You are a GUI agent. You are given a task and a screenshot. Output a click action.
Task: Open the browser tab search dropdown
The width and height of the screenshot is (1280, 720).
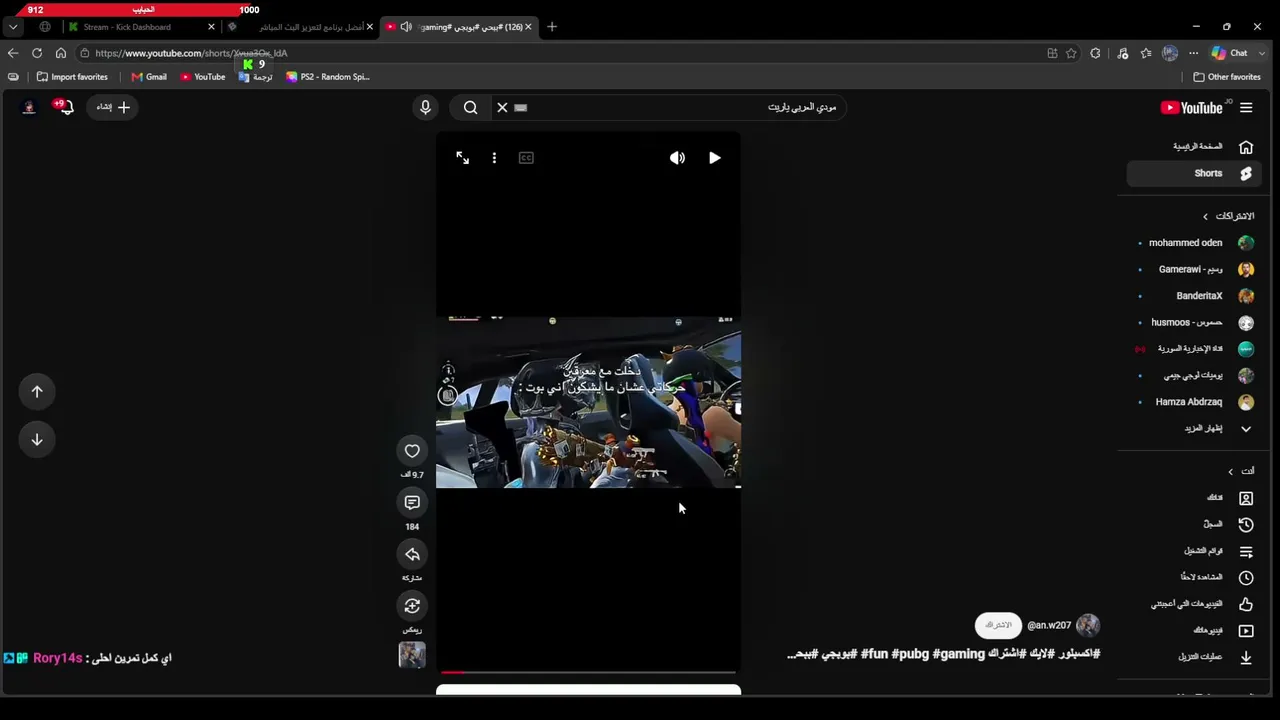click(x=13, y=27)
